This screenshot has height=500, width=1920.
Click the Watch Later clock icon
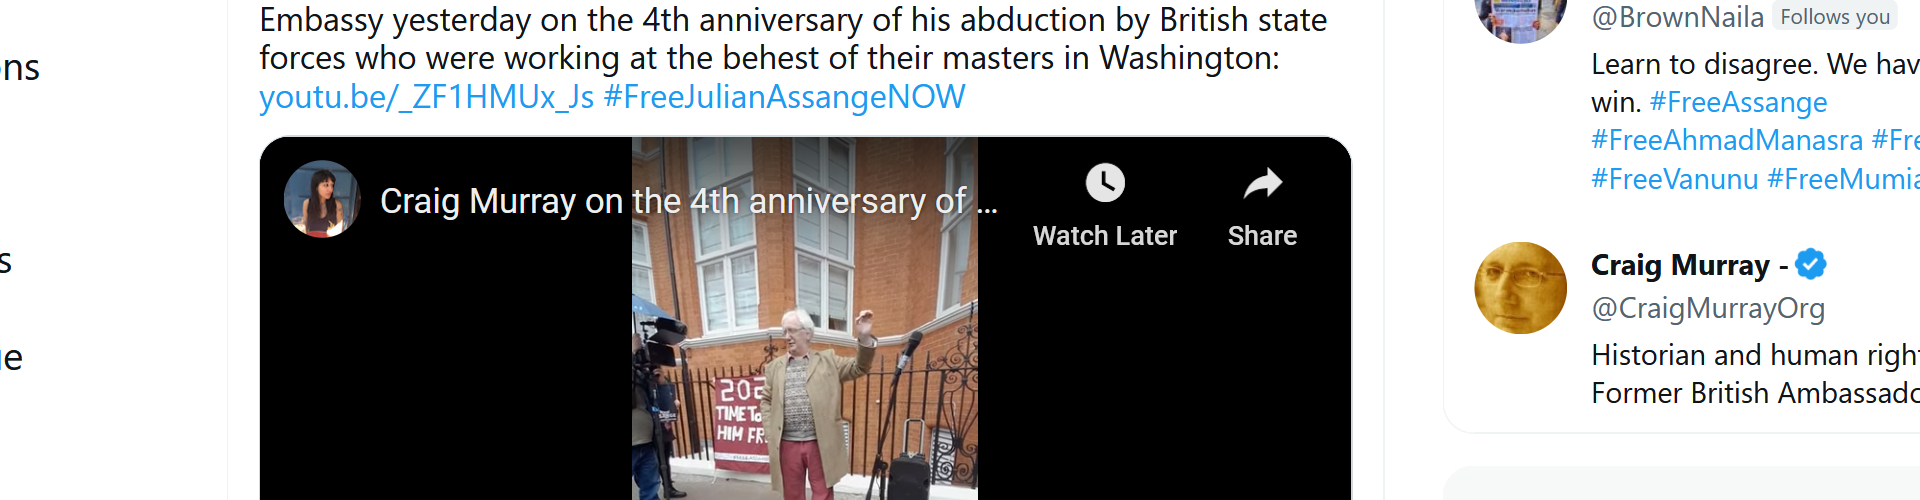point(1105,183)
